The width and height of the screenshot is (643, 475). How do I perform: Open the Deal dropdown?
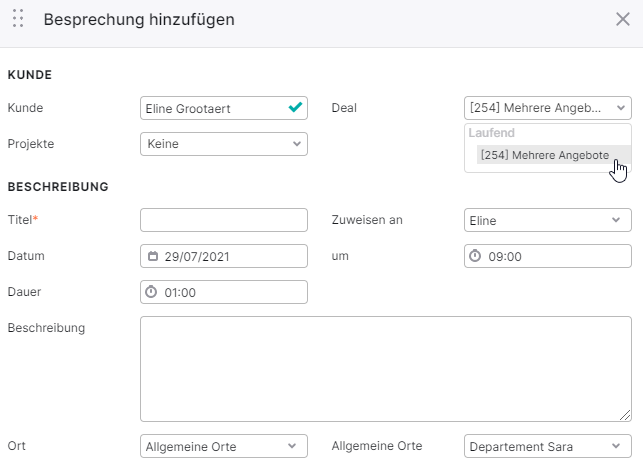coord(548,108)
